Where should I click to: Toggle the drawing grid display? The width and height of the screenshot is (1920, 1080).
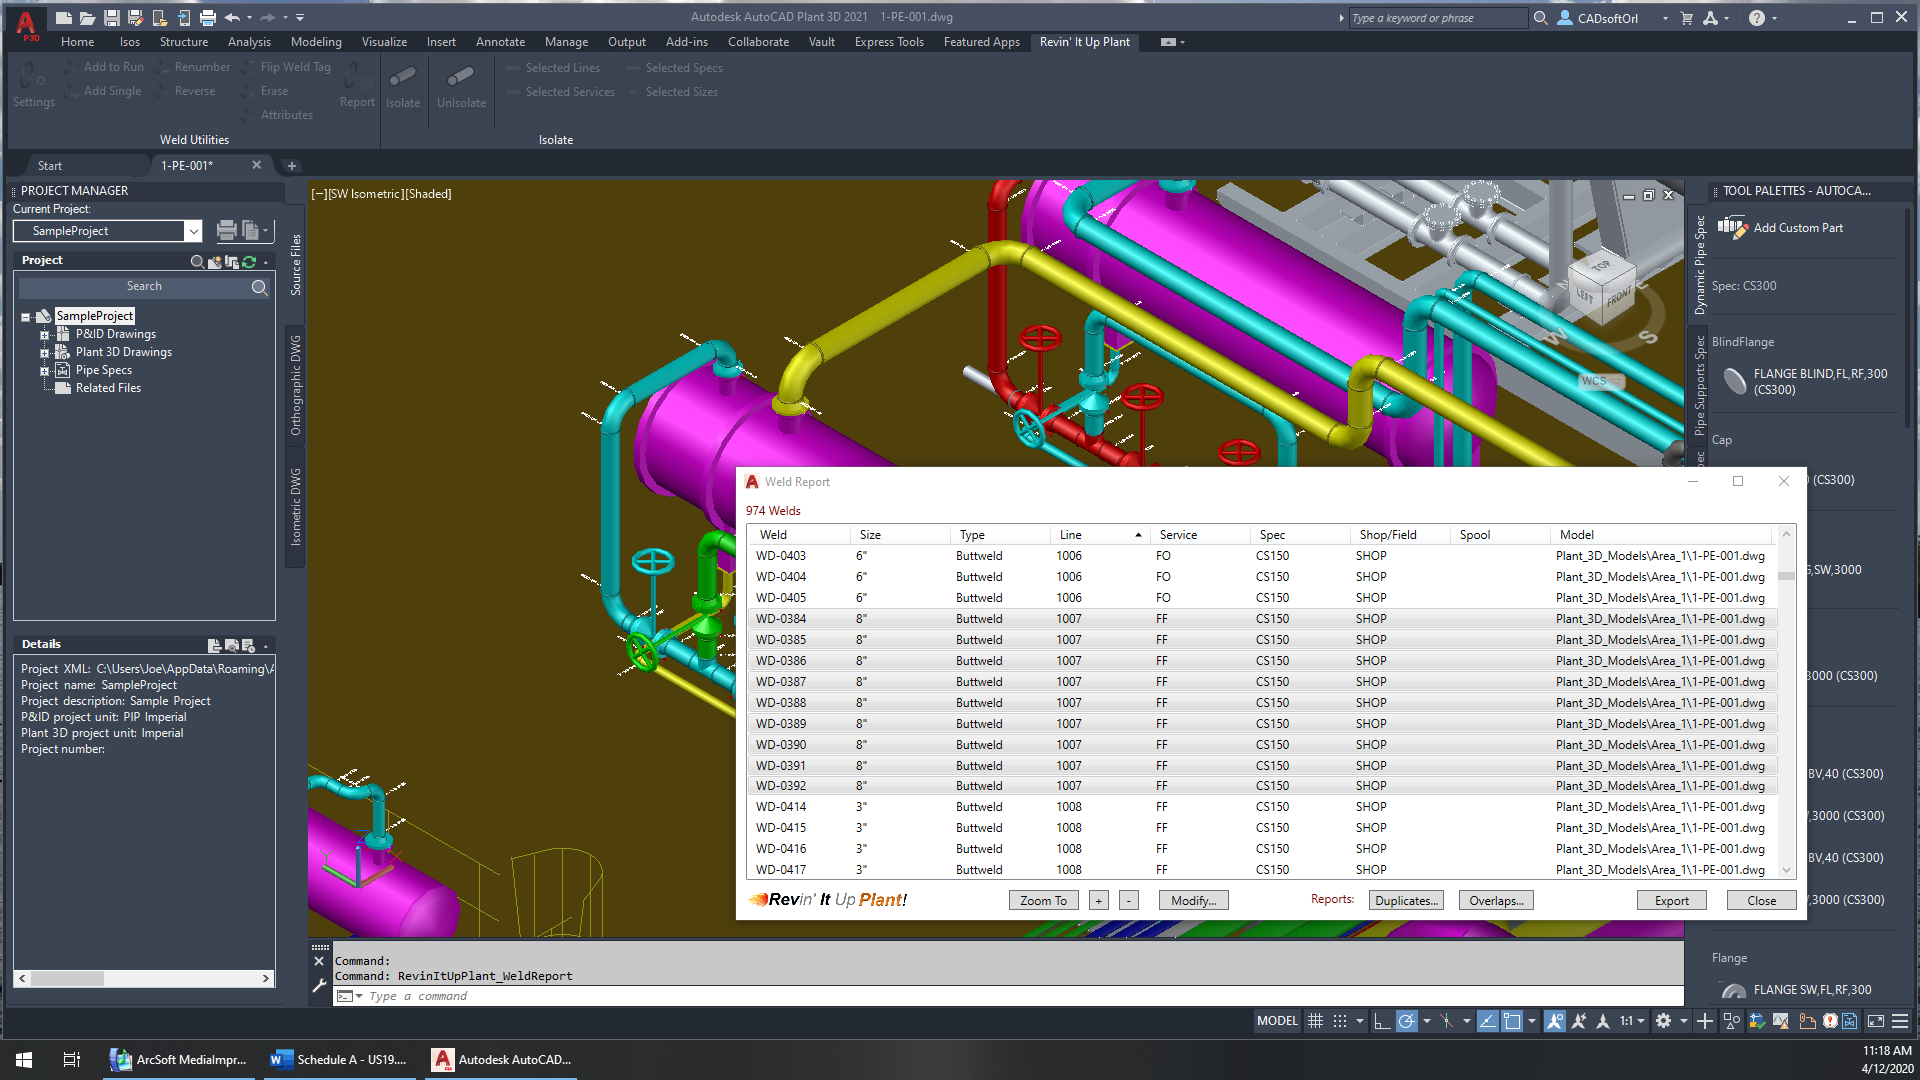pos(1315,1021)
